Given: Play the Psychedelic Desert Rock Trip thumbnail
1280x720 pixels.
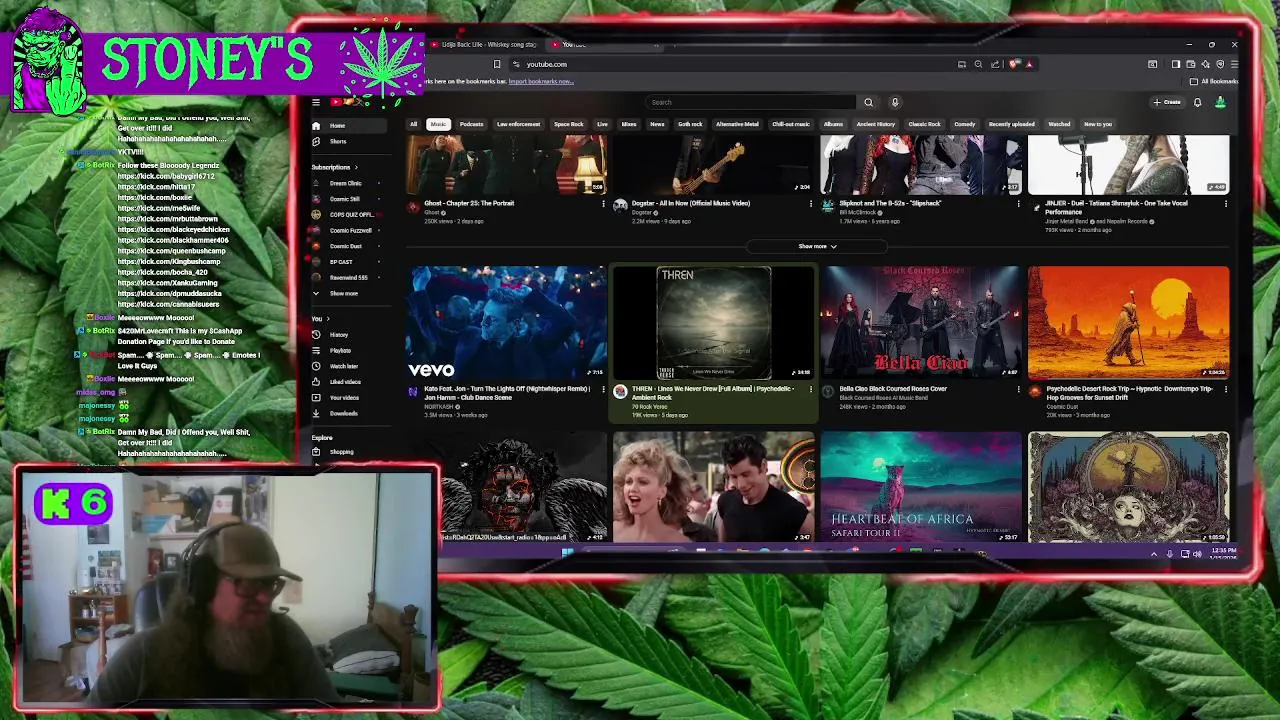Looking at the screenshot, I should pyautogui.click(x=1128, y=323).
